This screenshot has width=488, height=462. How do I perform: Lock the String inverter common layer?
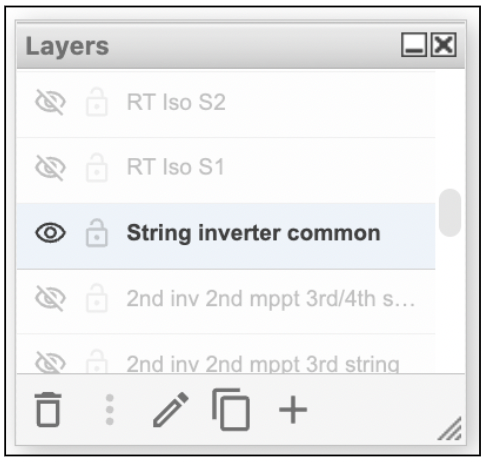pyautogui.click(x=97, y=233)
